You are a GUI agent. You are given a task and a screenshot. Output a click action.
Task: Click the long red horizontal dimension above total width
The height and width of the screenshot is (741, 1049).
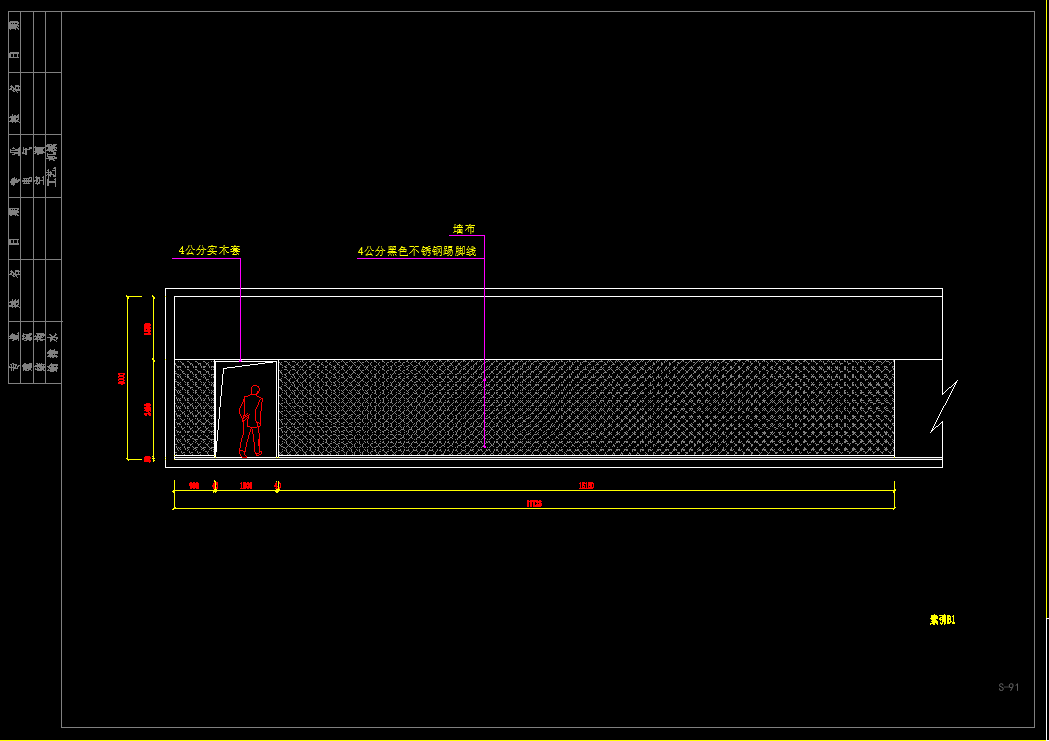(586, 486)
